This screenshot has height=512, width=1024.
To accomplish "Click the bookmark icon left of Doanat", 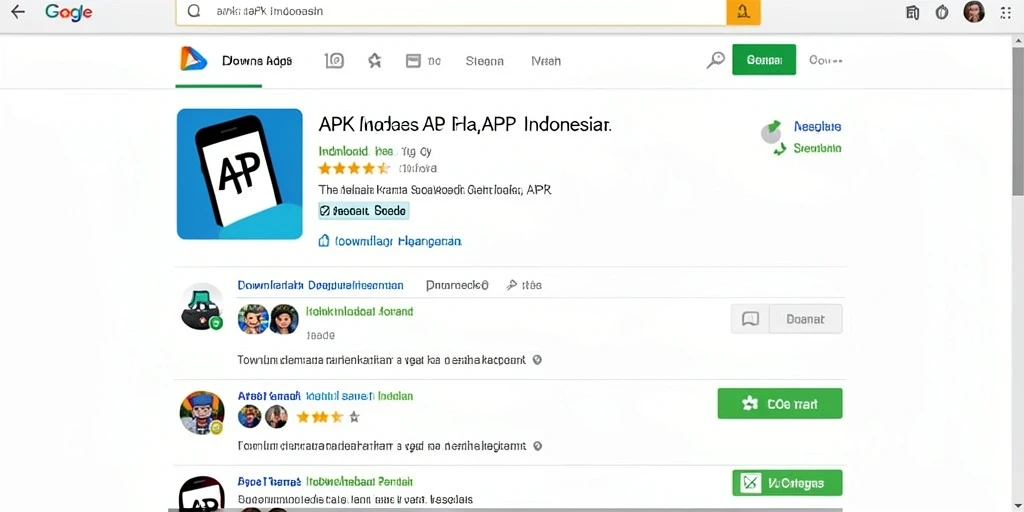I will [750, 319].
